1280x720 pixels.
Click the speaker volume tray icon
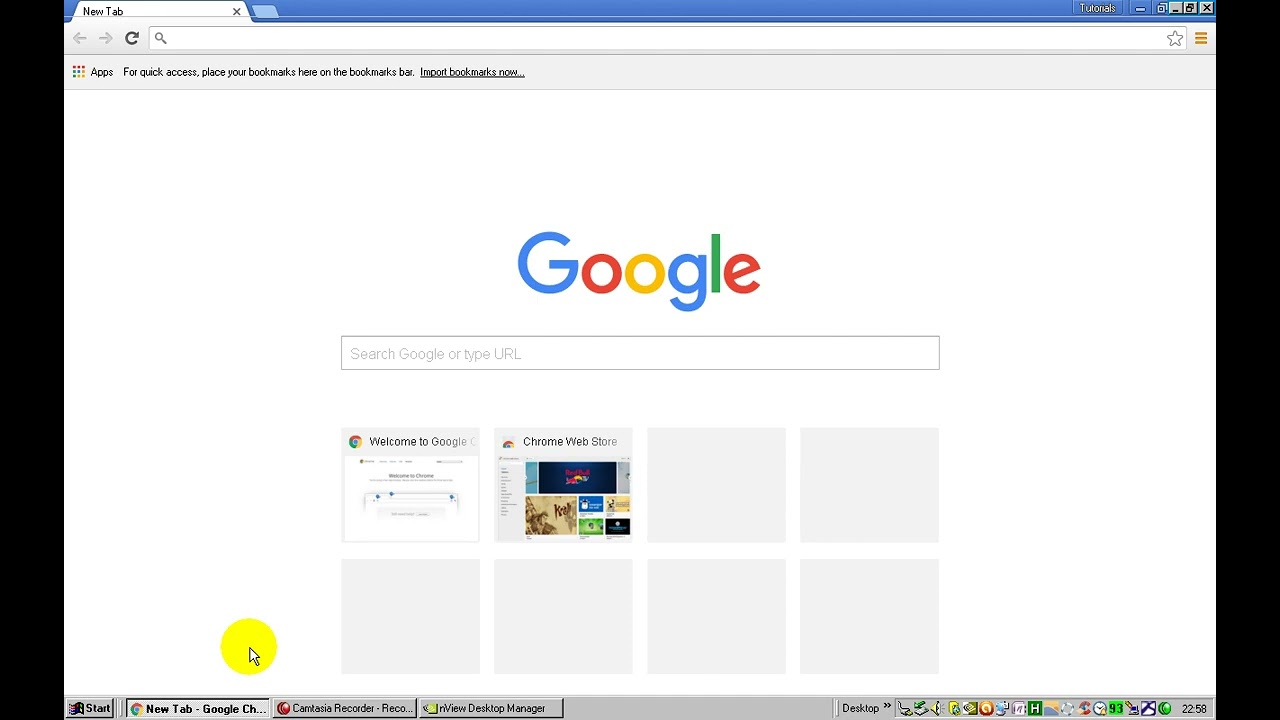click(x=937, y=708)
